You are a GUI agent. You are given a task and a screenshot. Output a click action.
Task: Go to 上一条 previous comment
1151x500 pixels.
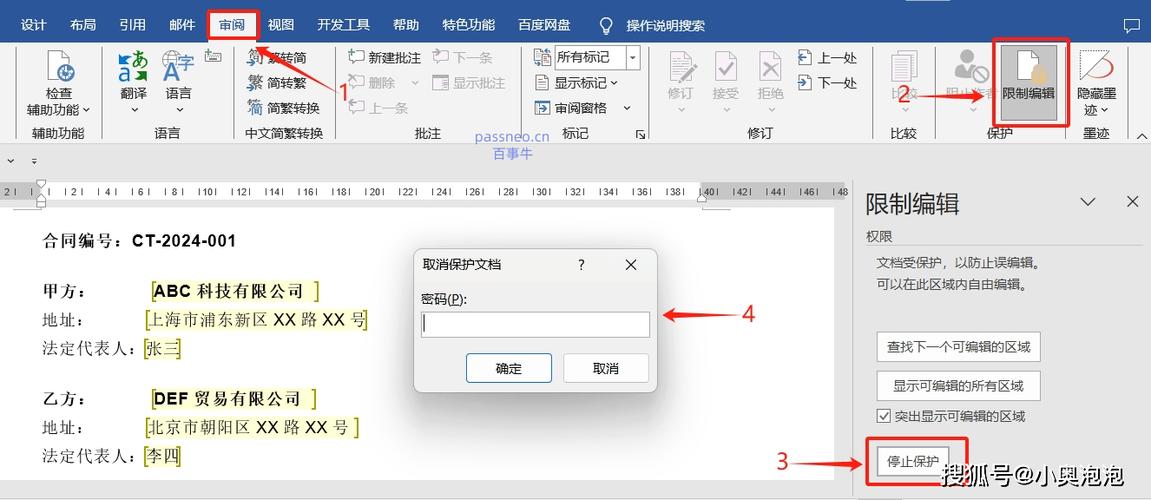point(378,108)
